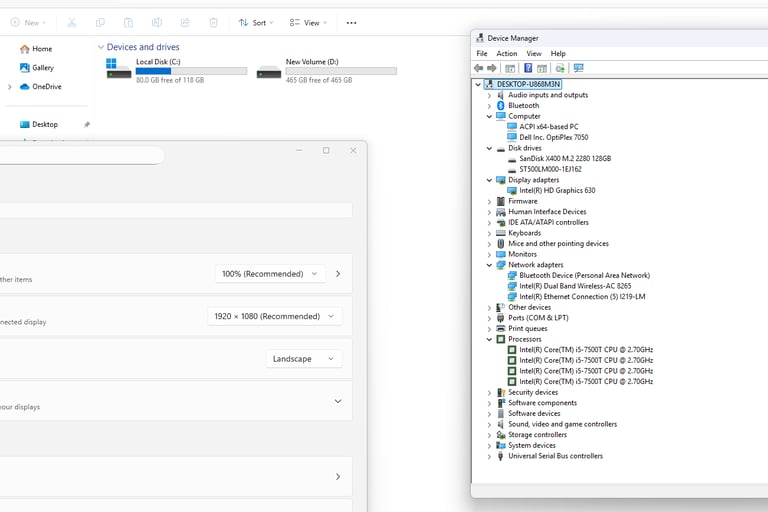Click the Storage controllers category icon

501,435
